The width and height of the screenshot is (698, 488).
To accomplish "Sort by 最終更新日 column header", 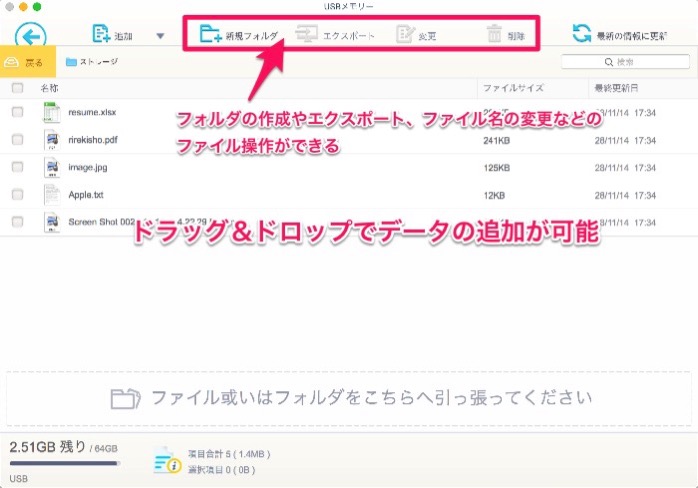I will click(x=616, y=88).
